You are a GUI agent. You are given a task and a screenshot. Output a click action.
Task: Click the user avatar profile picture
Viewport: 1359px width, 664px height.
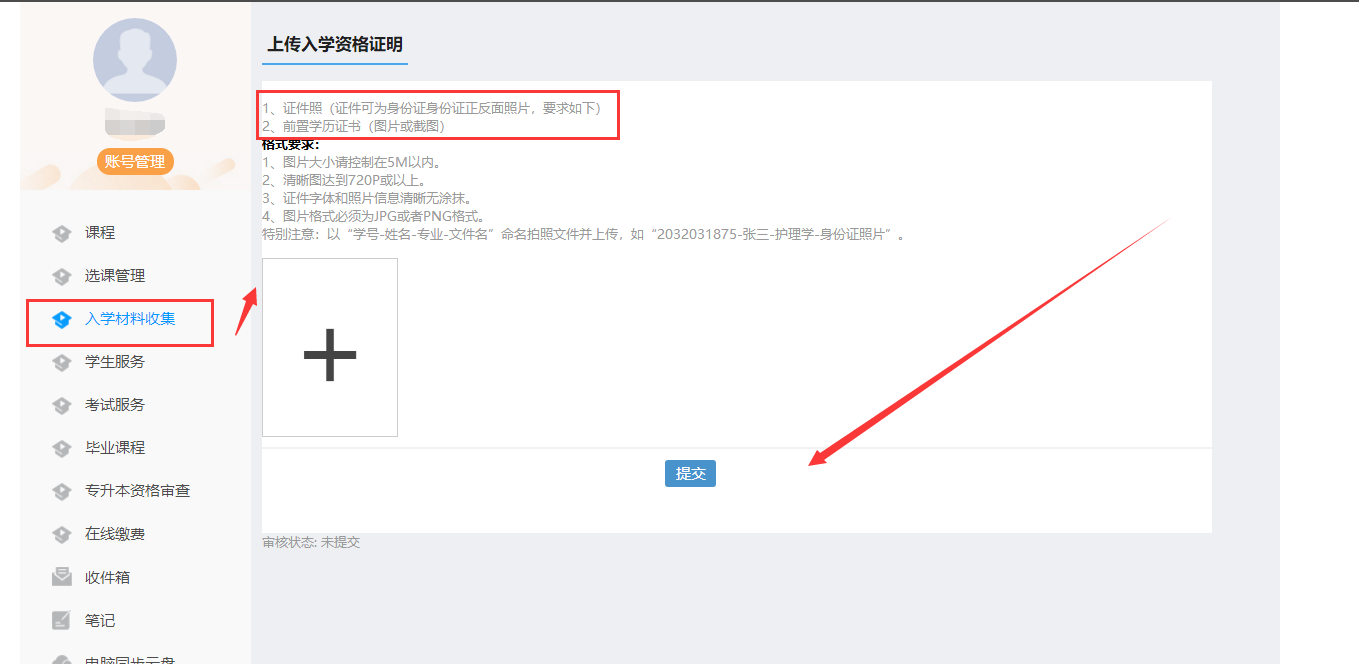pyautogui.click(x=135, y=60)
